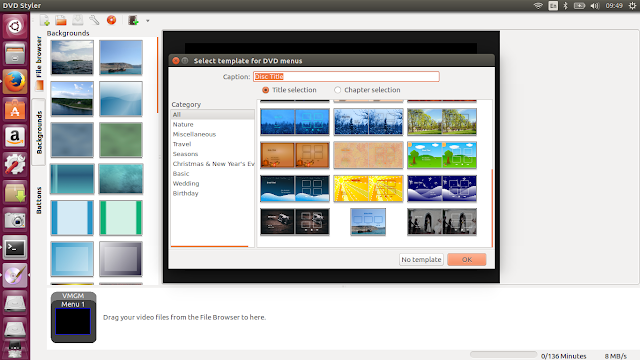The image size is (640, 360).
Task: Click the Caption text field
Action: coord(346,76)
